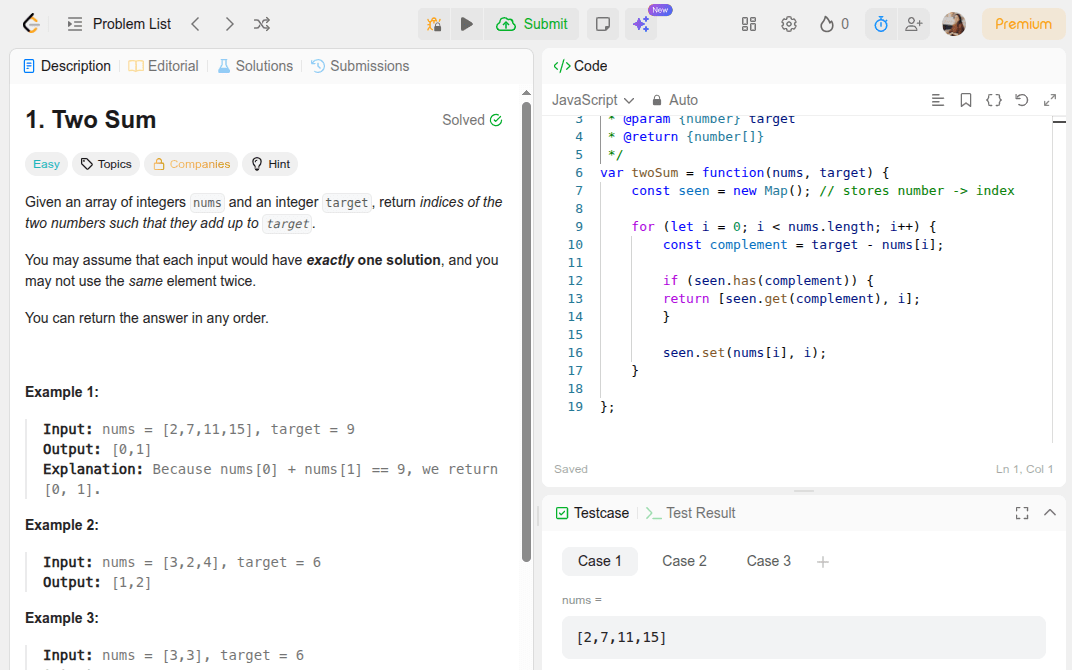Switch to the Submissions tab
1072x670 pixels.
pos(360,66)
